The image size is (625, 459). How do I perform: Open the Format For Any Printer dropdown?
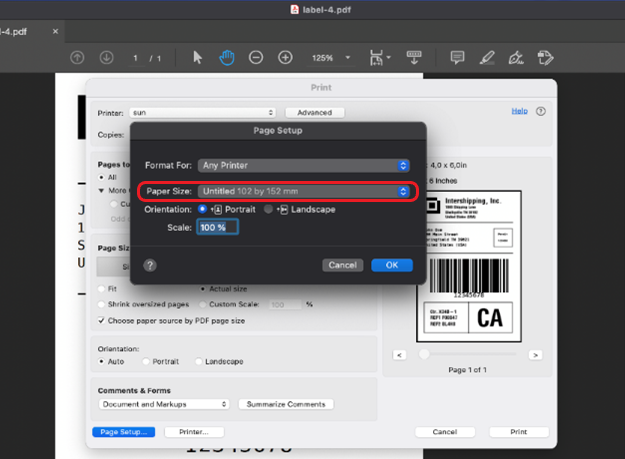pos(304,165)
